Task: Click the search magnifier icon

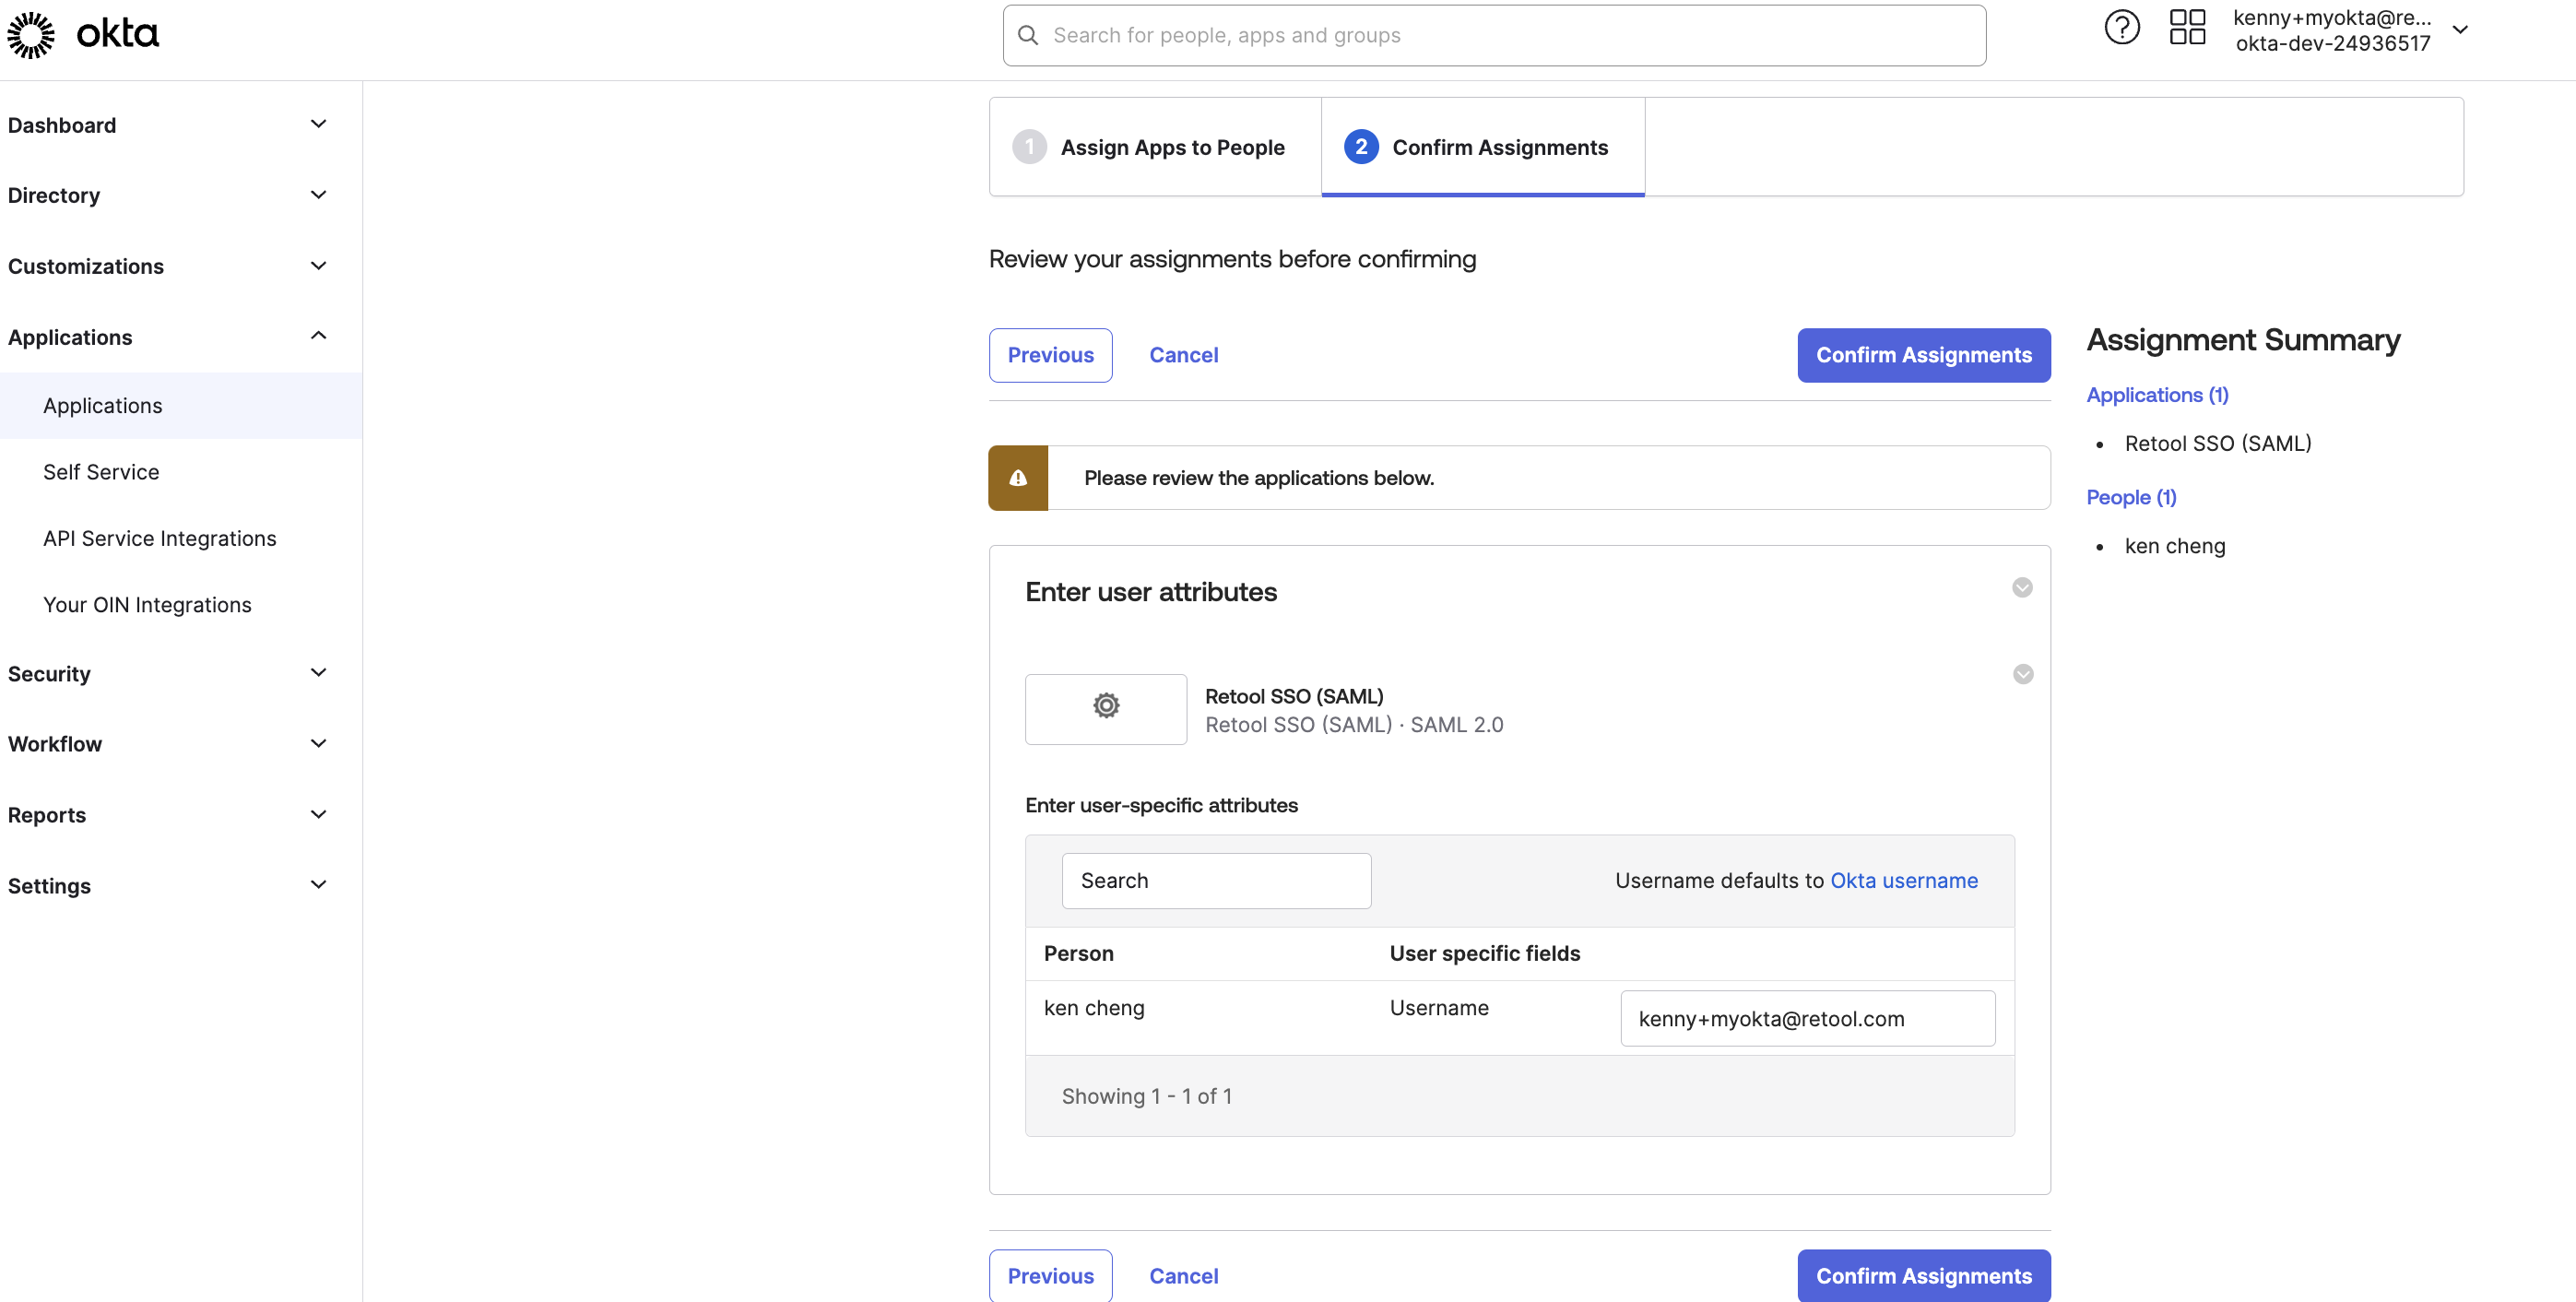Action: point(1028,35)
